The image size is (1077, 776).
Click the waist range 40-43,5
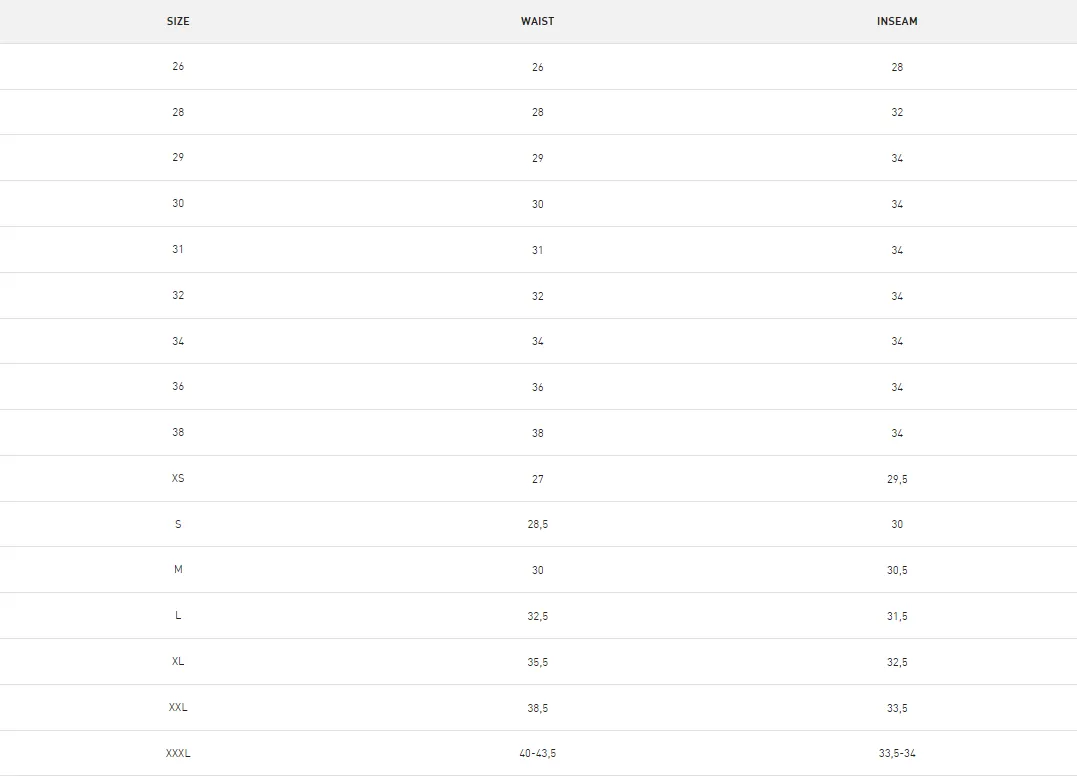tap(537, 753)
